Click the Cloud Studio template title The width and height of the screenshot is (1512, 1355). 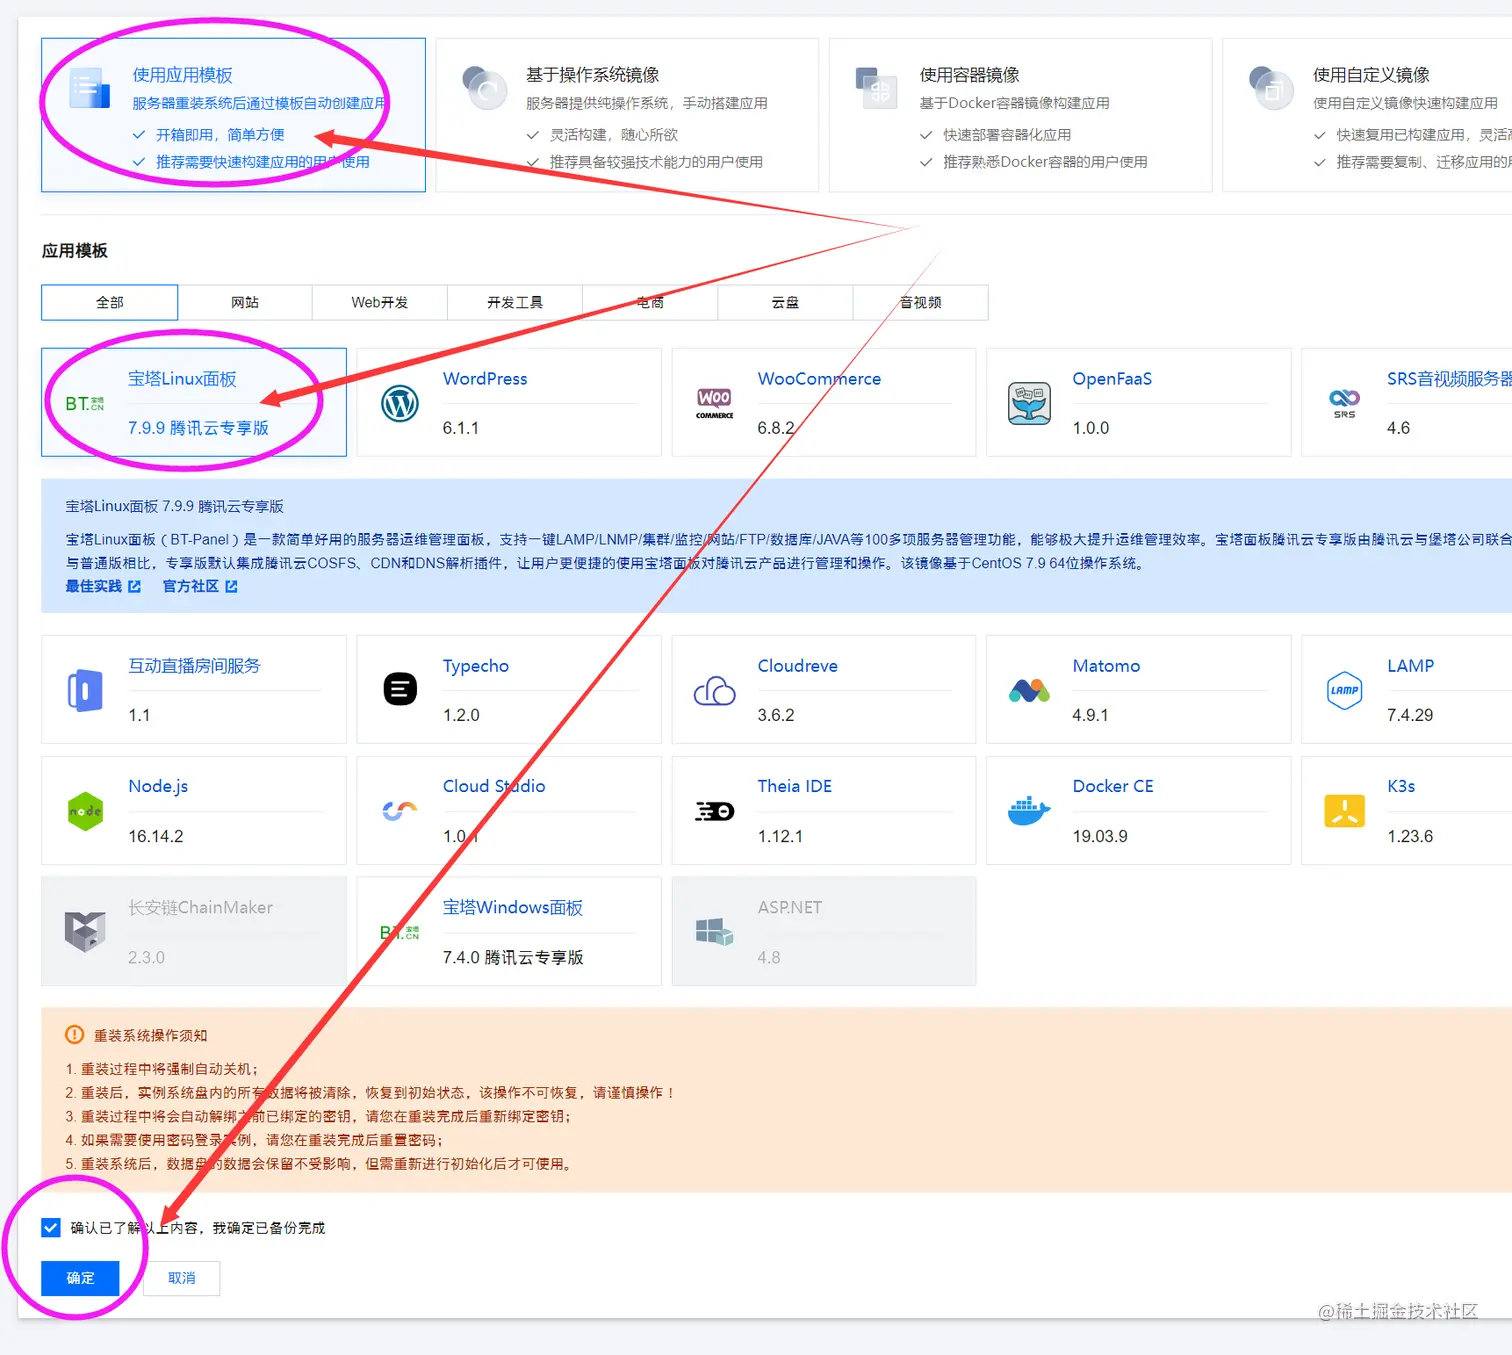click(x=494, y=787)
